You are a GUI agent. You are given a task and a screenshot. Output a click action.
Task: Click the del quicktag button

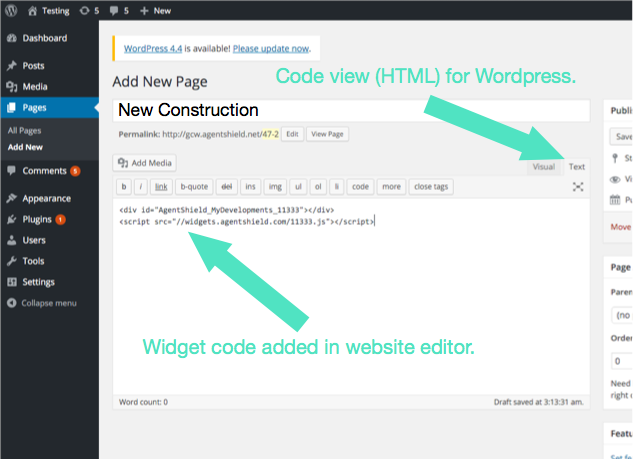pyautogui.click(x=227, y=187)
